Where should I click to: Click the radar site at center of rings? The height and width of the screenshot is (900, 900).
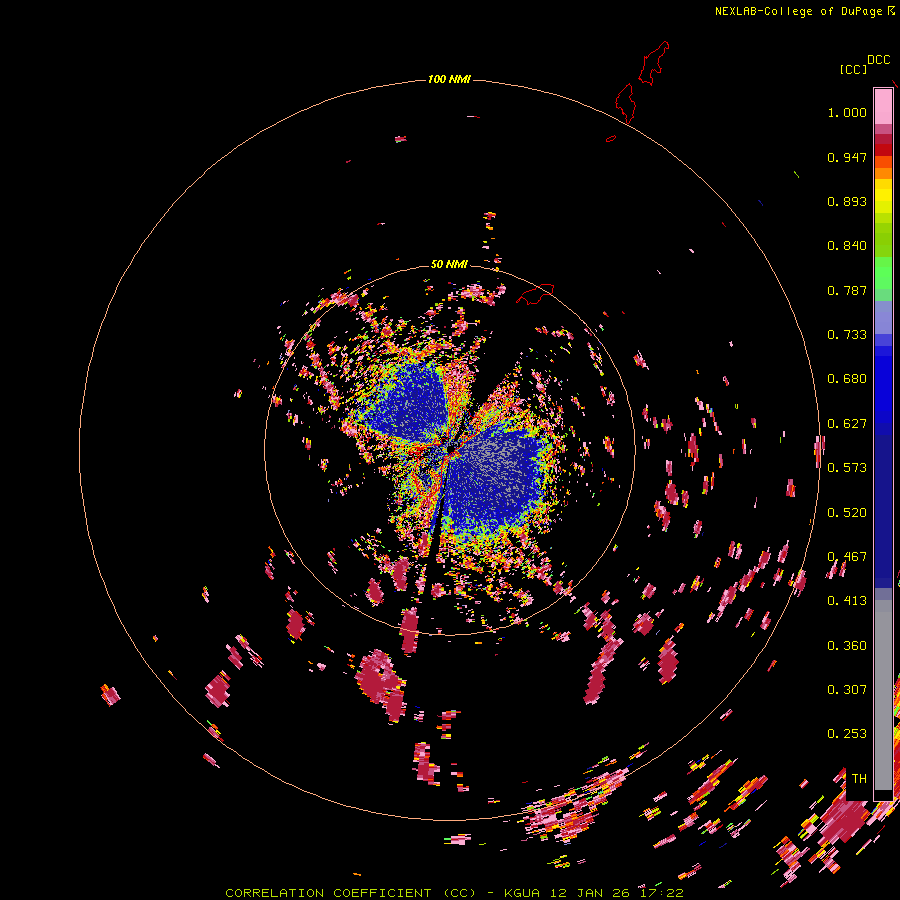450,450
